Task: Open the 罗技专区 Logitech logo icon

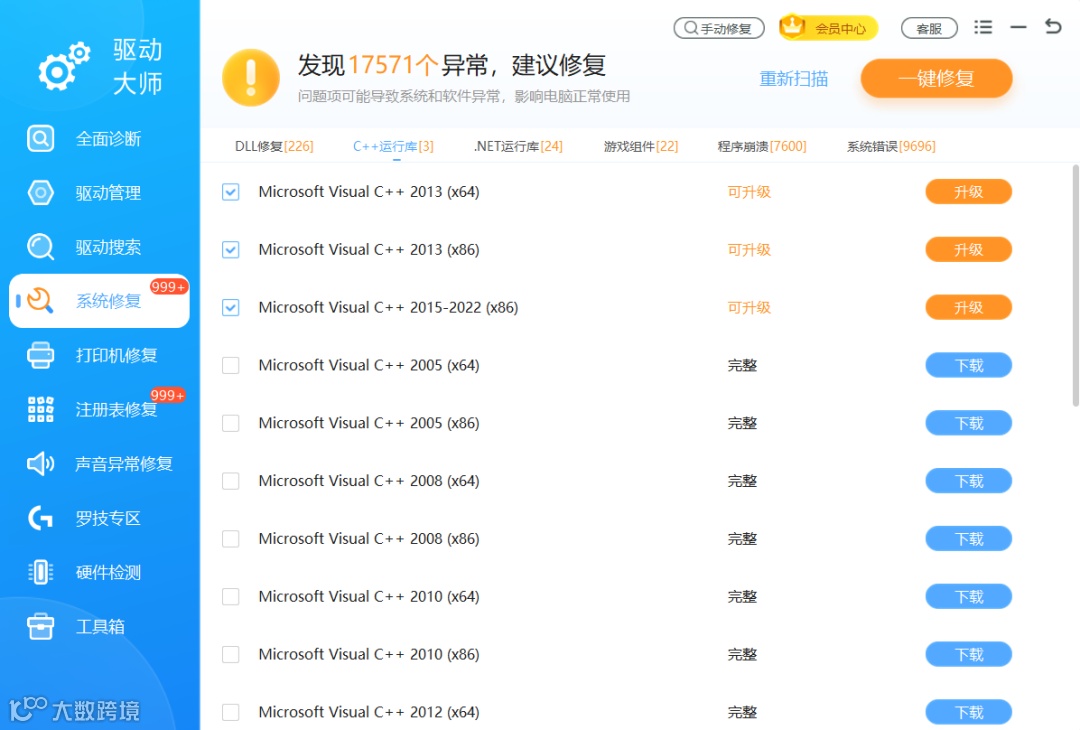Action: click(41, 518)
